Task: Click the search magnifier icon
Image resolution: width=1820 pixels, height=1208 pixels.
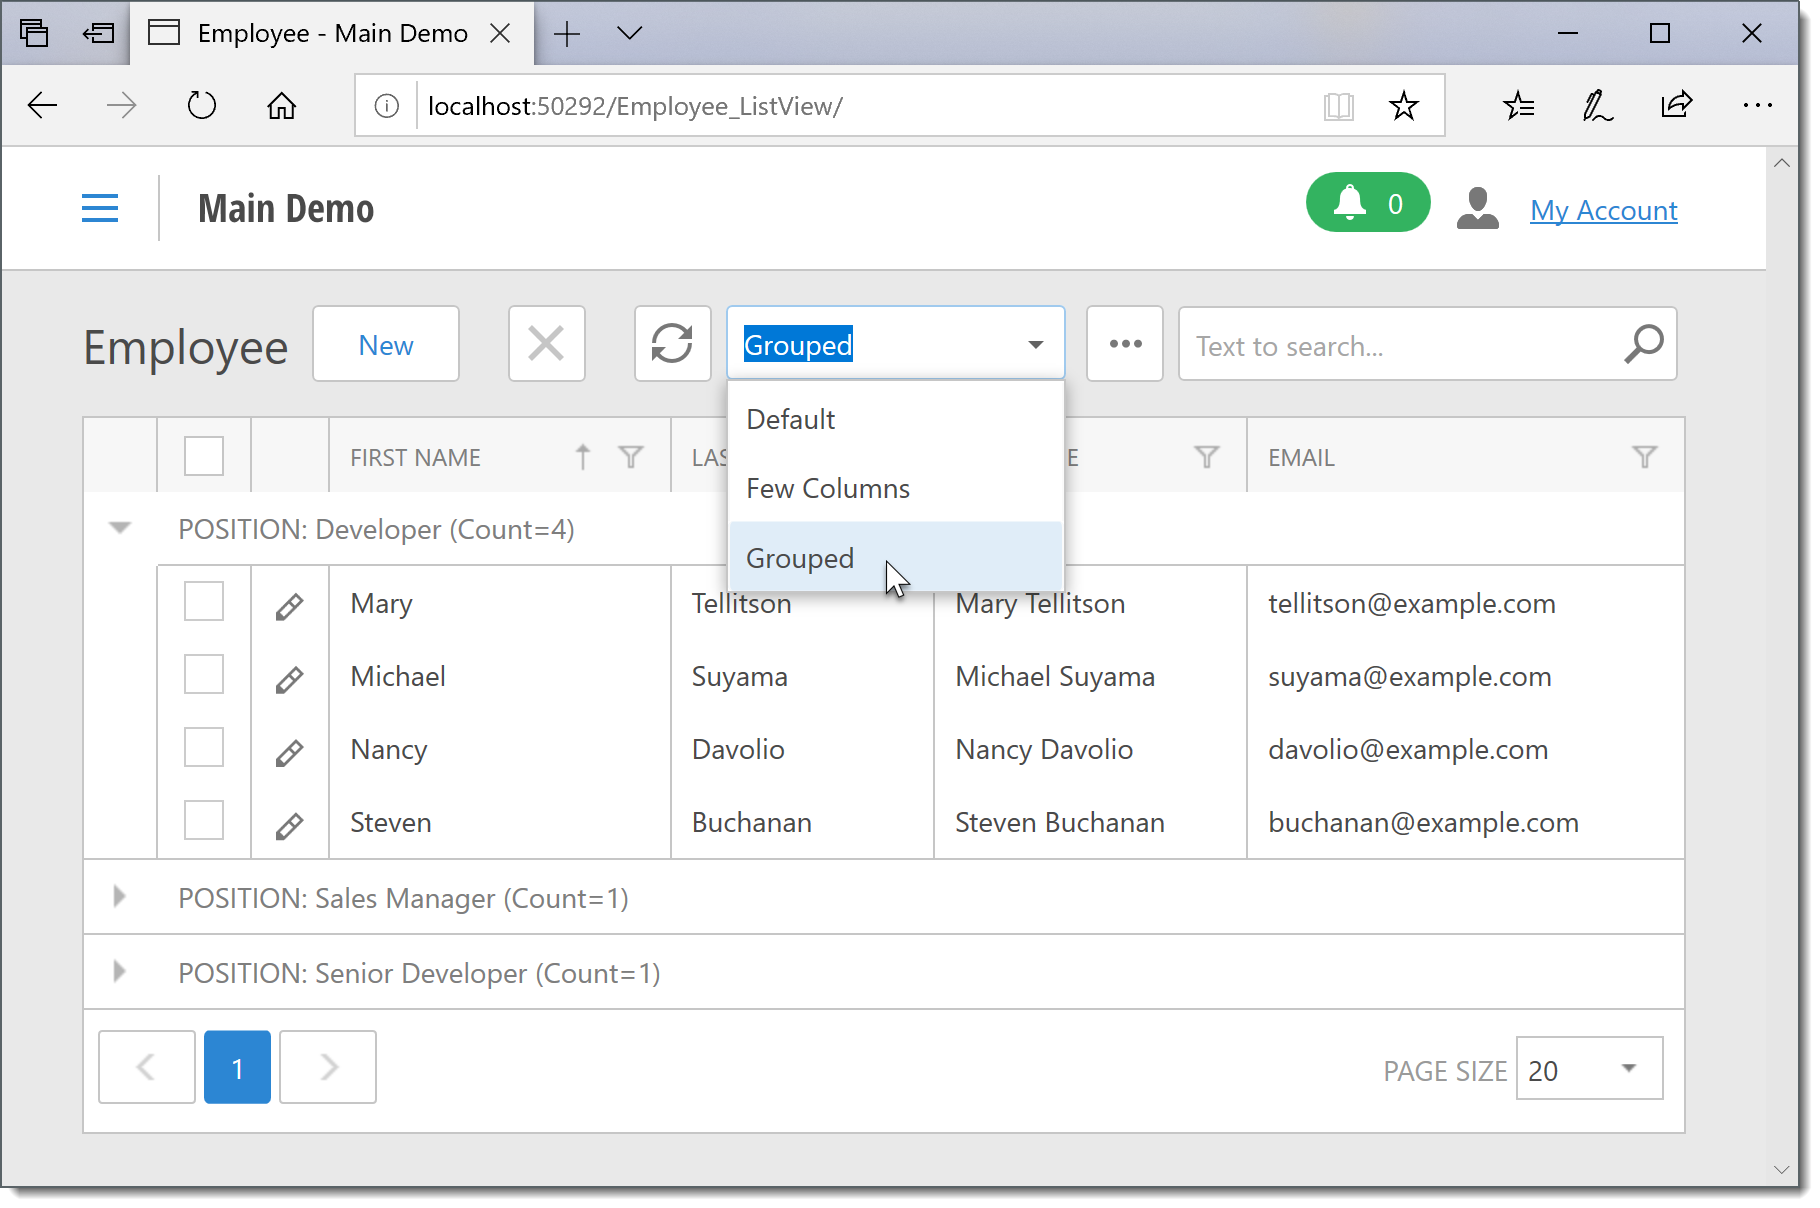Action: pyautogui.click(x=1643, y=344)
